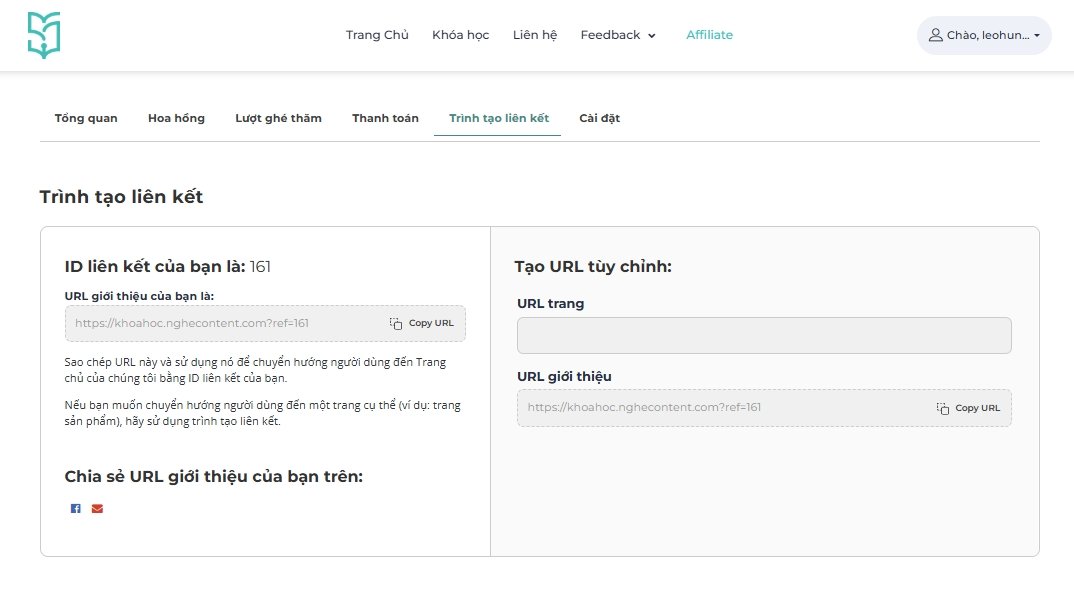
Task: Focus the URL trang input field
Action: click(764, 336)
